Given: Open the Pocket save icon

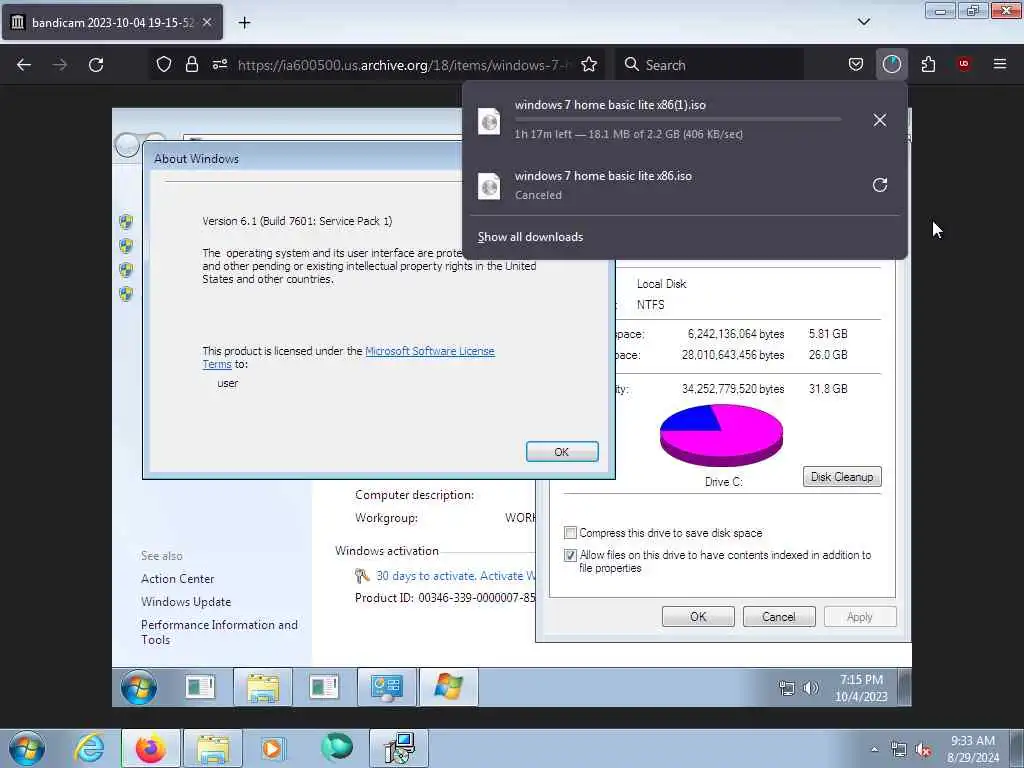Looking at the screenshot, I should point(856,64).
